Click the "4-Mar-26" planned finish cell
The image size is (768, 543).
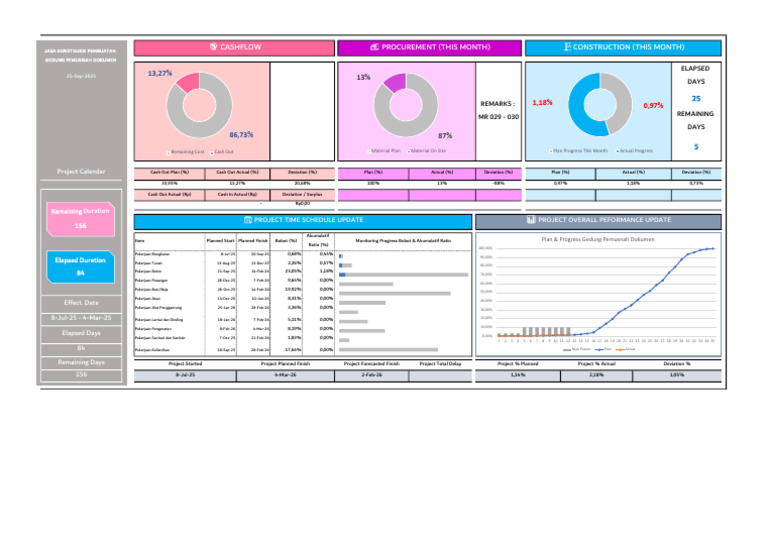point(285,375)
